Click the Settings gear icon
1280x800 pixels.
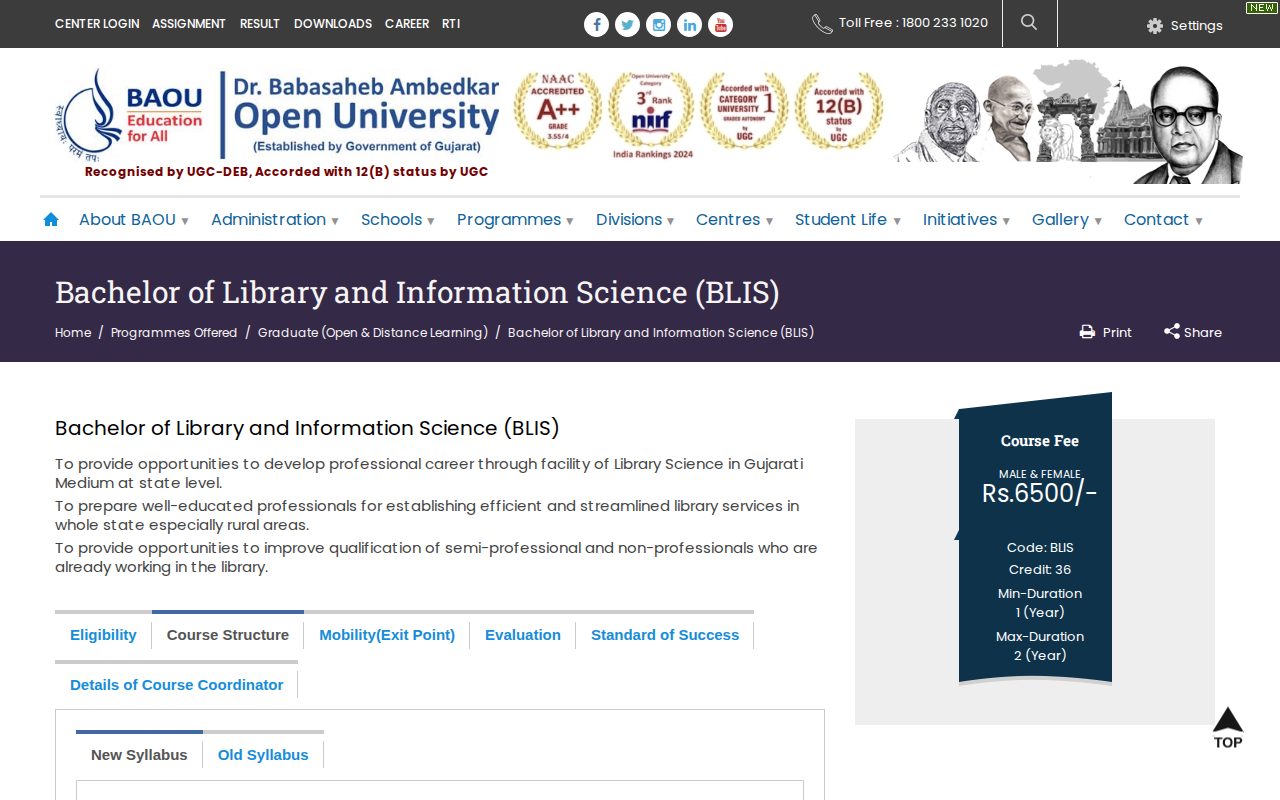click(1155, 26)
